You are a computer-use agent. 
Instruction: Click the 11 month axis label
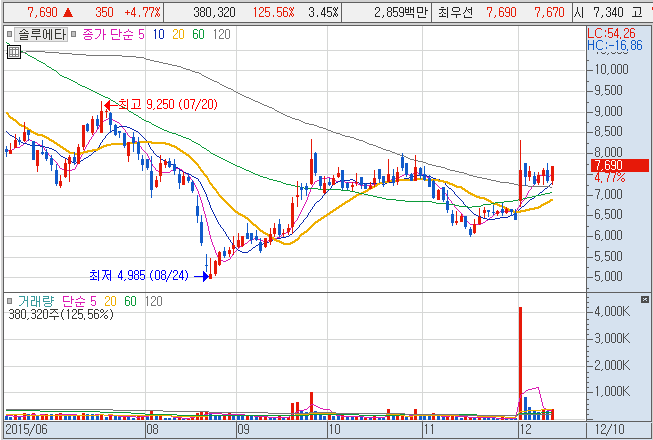tap(429, 429)
